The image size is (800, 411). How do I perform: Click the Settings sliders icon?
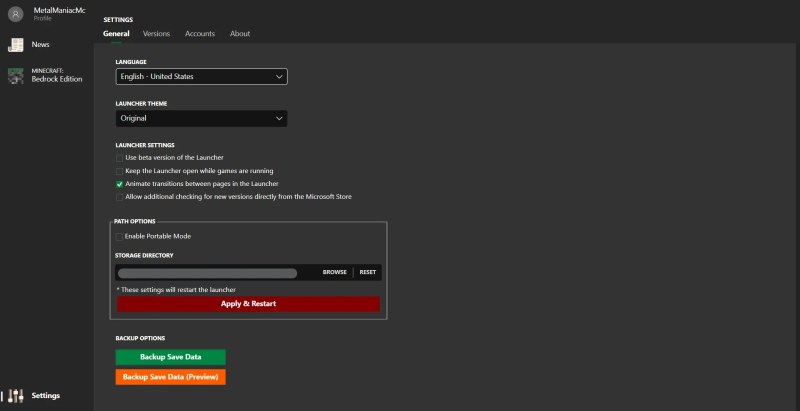pyautogui.click(x=16, y=396)
